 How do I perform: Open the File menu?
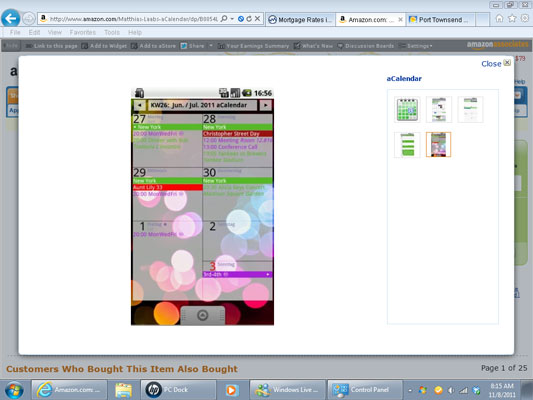coord(15,32)
